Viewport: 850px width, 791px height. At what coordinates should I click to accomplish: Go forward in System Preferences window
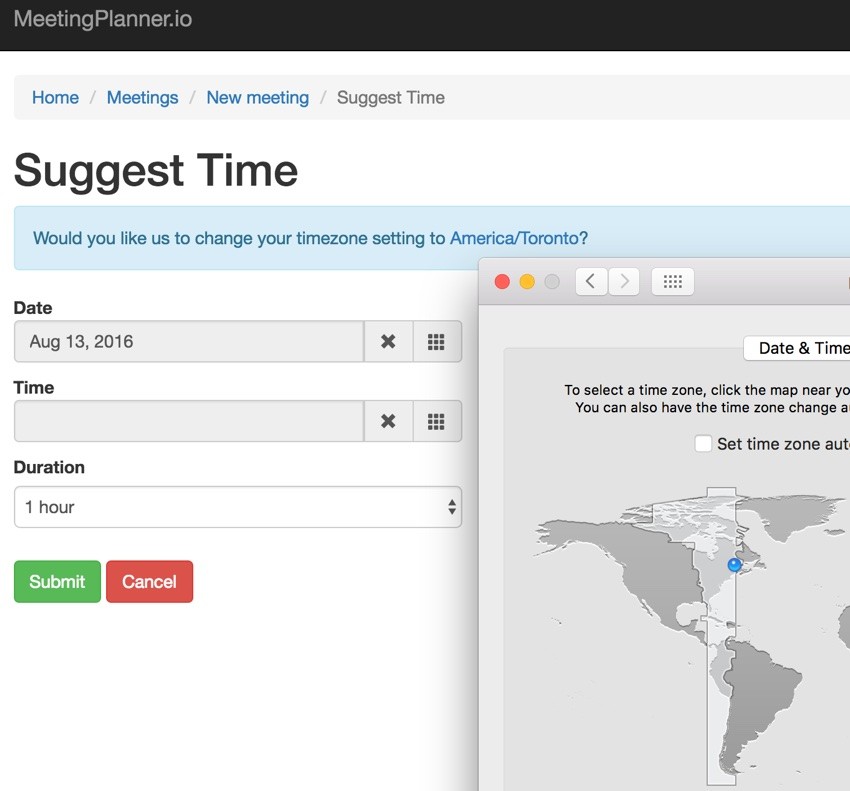(624, 281)
